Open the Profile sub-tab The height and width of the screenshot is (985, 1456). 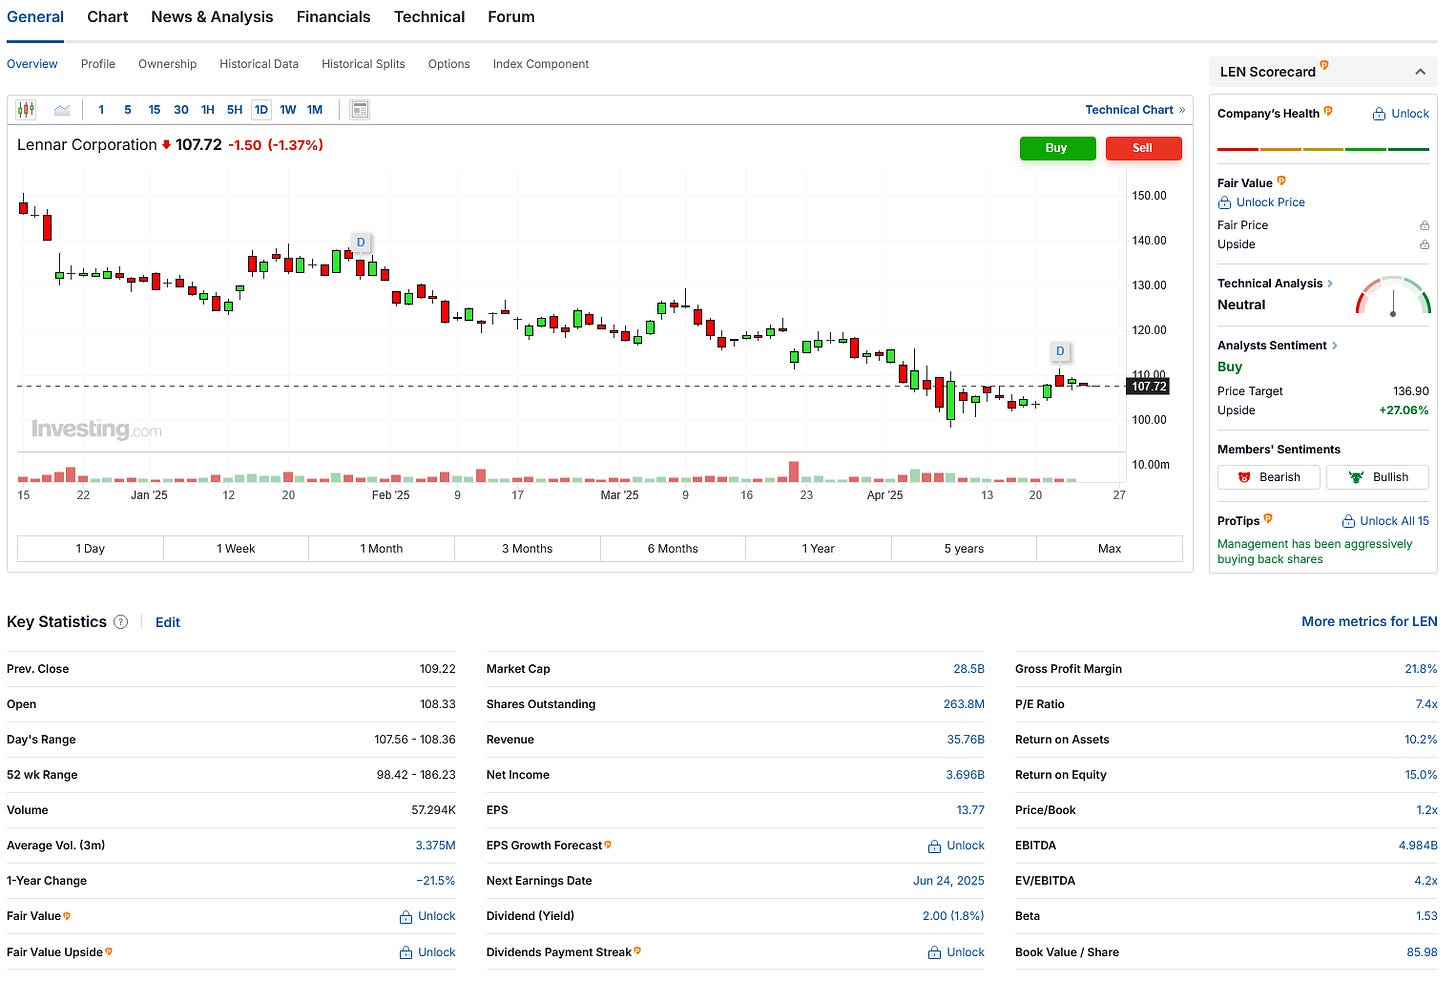click(x=98, y=64)
